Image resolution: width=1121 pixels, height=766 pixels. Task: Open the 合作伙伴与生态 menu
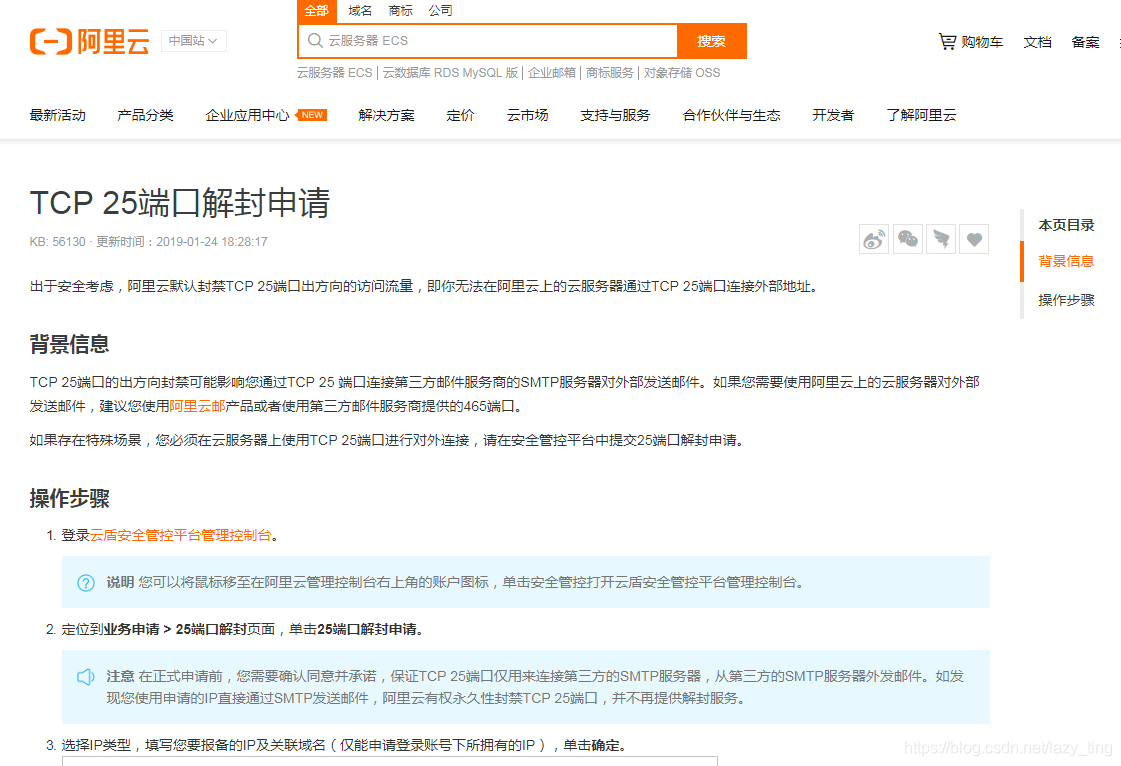pyautogui.click(x=731, y=115)
